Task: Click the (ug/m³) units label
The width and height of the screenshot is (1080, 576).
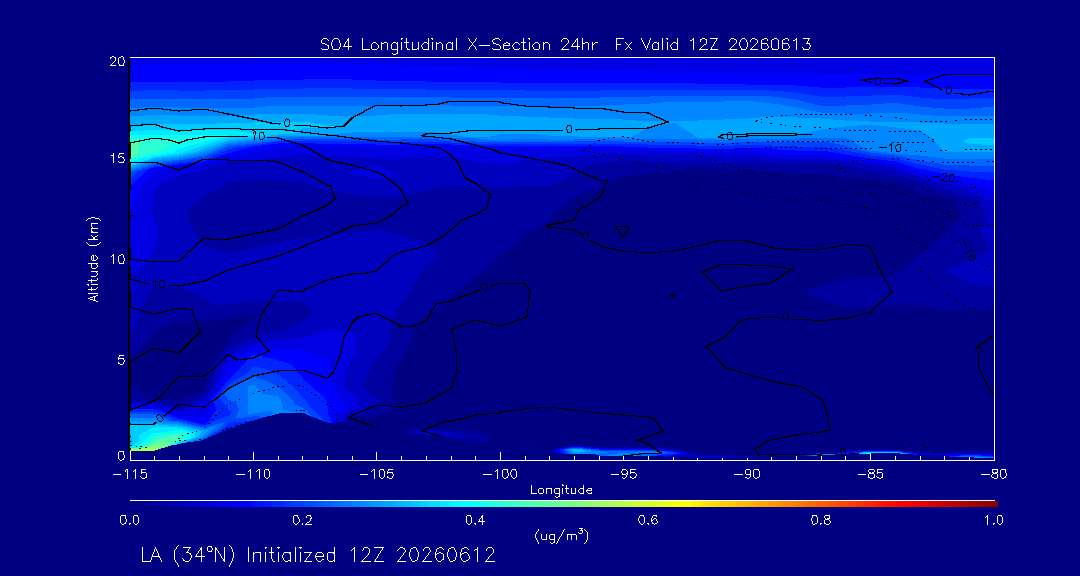Action: tap(561, 535)
